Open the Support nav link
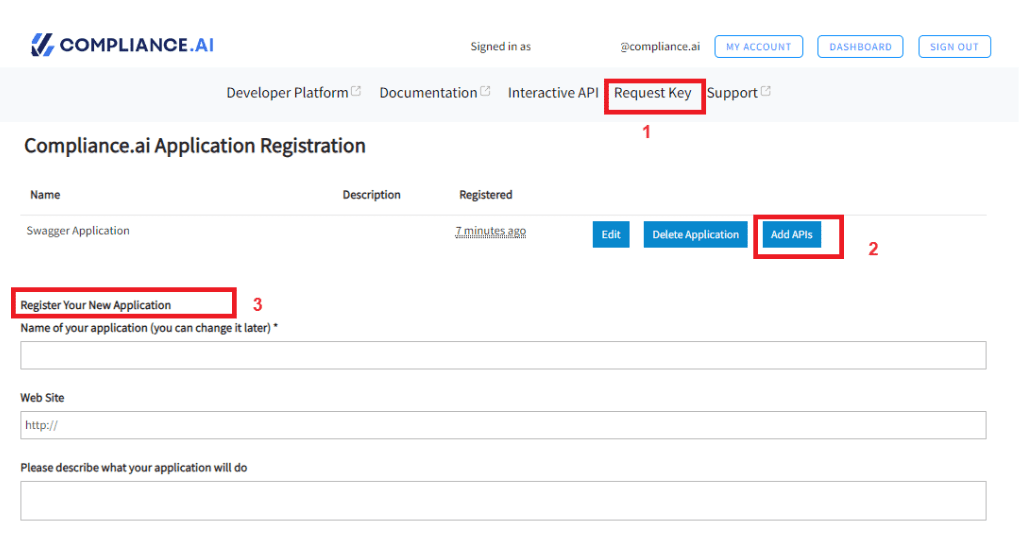Screen dimensions: 1036x545 click(x=732, y=93)
